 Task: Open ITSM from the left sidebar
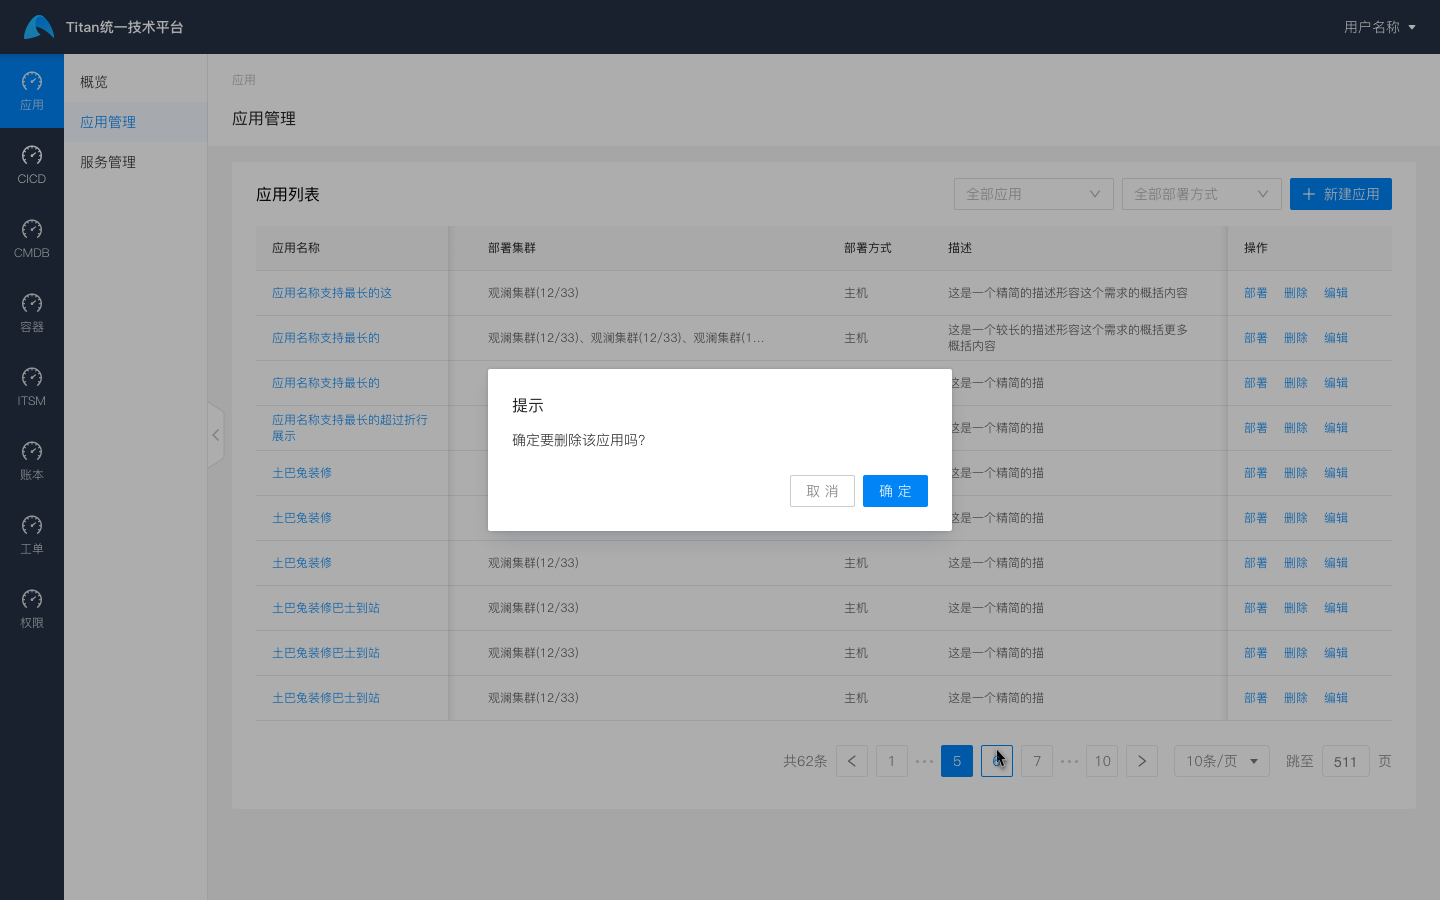coord(32,387)
